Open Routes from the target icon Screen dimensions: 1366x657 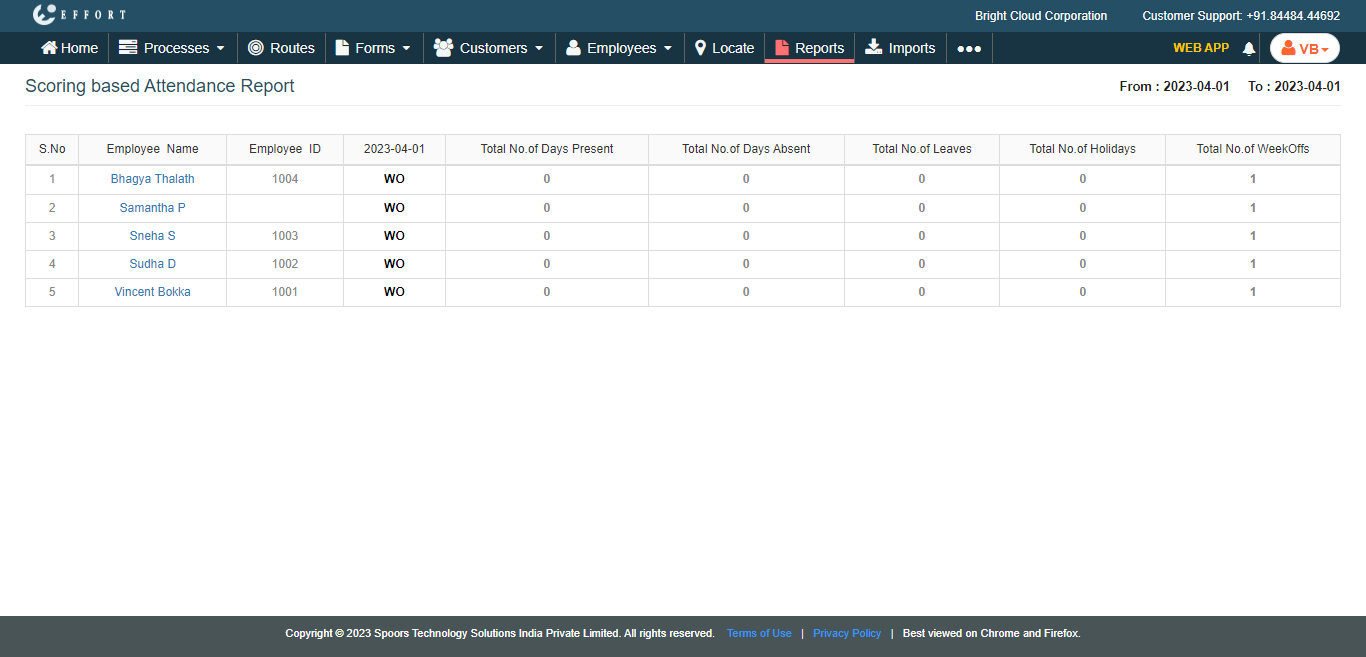click(x=256, y=48)
